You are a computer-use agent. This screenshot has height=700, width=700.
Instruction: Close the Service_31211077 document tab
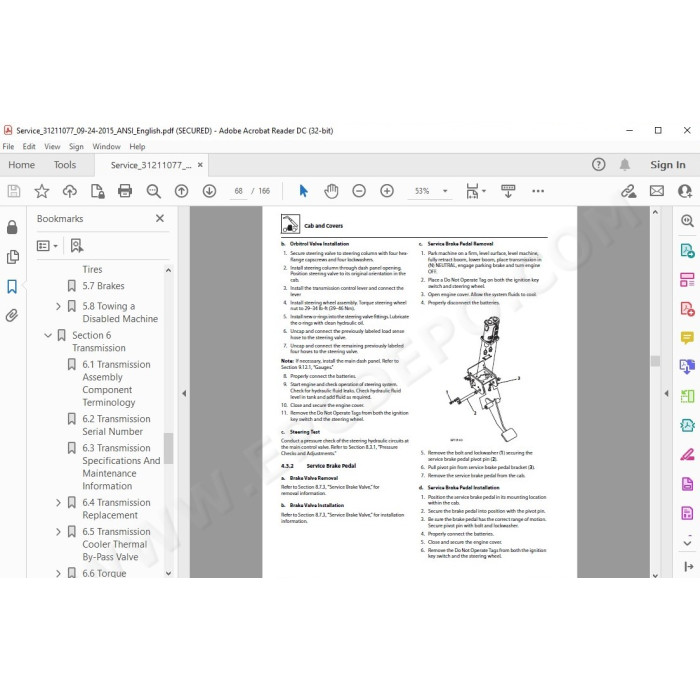pyautogui.click(x=200, y=165)
